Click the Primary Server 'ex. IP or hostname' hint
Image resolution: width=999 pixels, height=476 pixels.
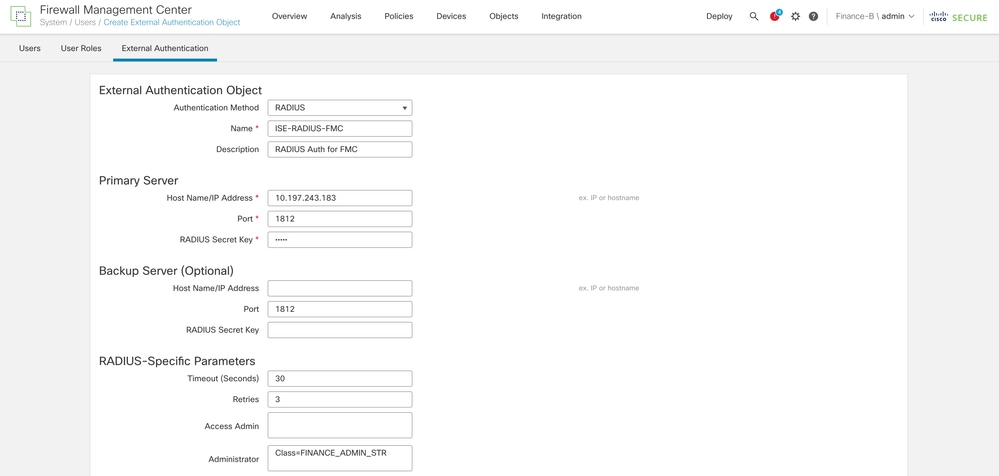tap(608, 198)
